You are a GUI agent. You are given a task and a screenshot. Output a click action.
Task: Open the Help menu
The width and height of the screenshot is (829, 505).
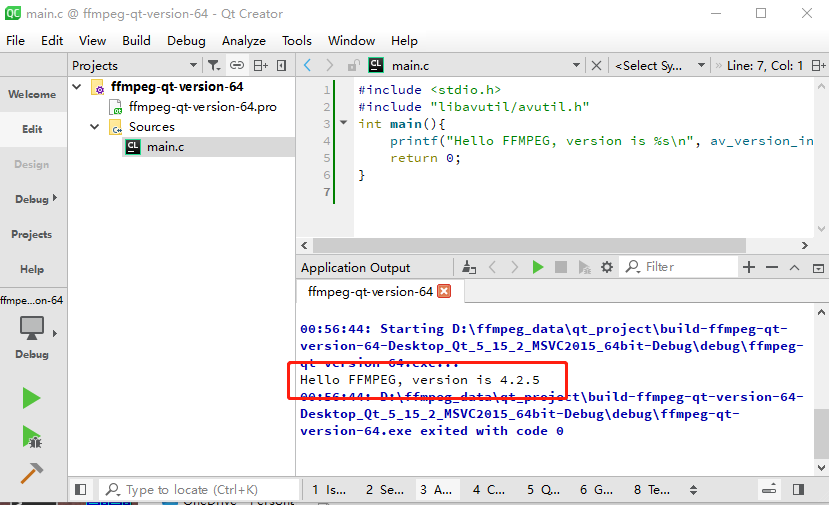coord(404,41)
